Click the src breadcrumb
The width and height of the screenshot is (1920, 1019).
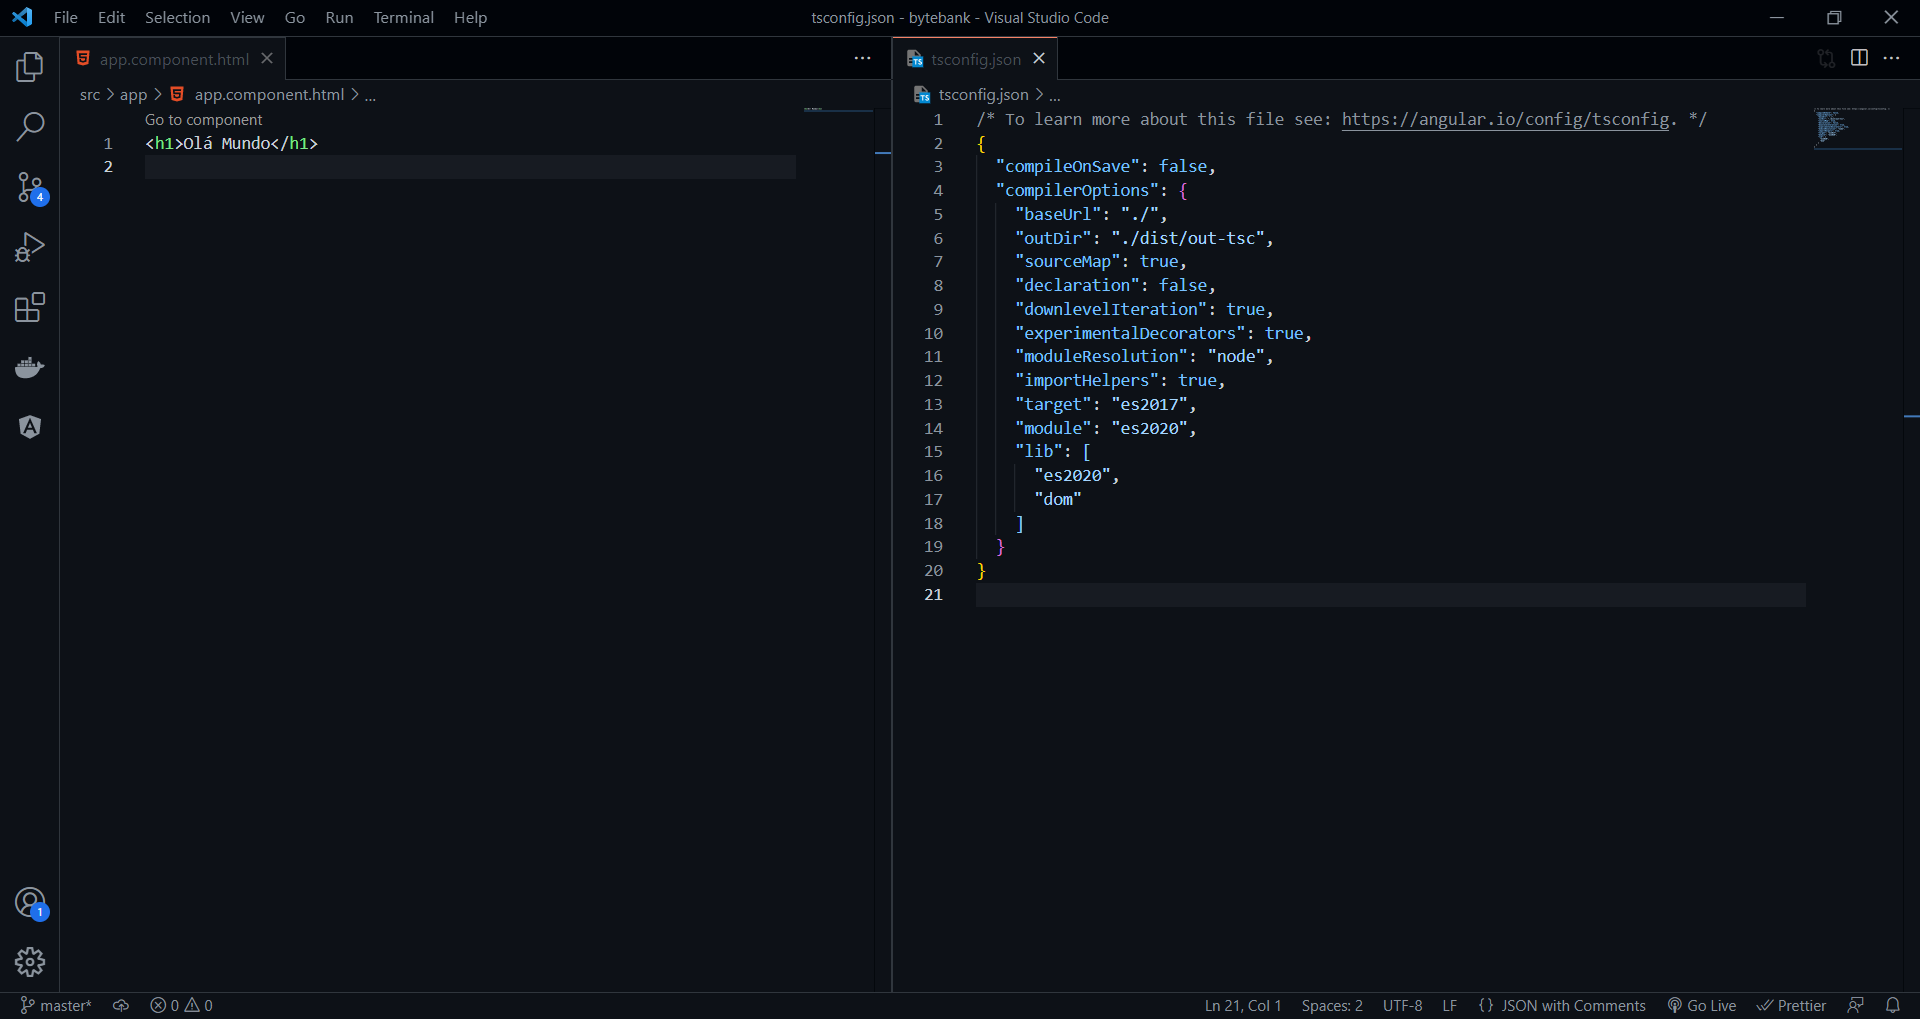tap(90, 94)
